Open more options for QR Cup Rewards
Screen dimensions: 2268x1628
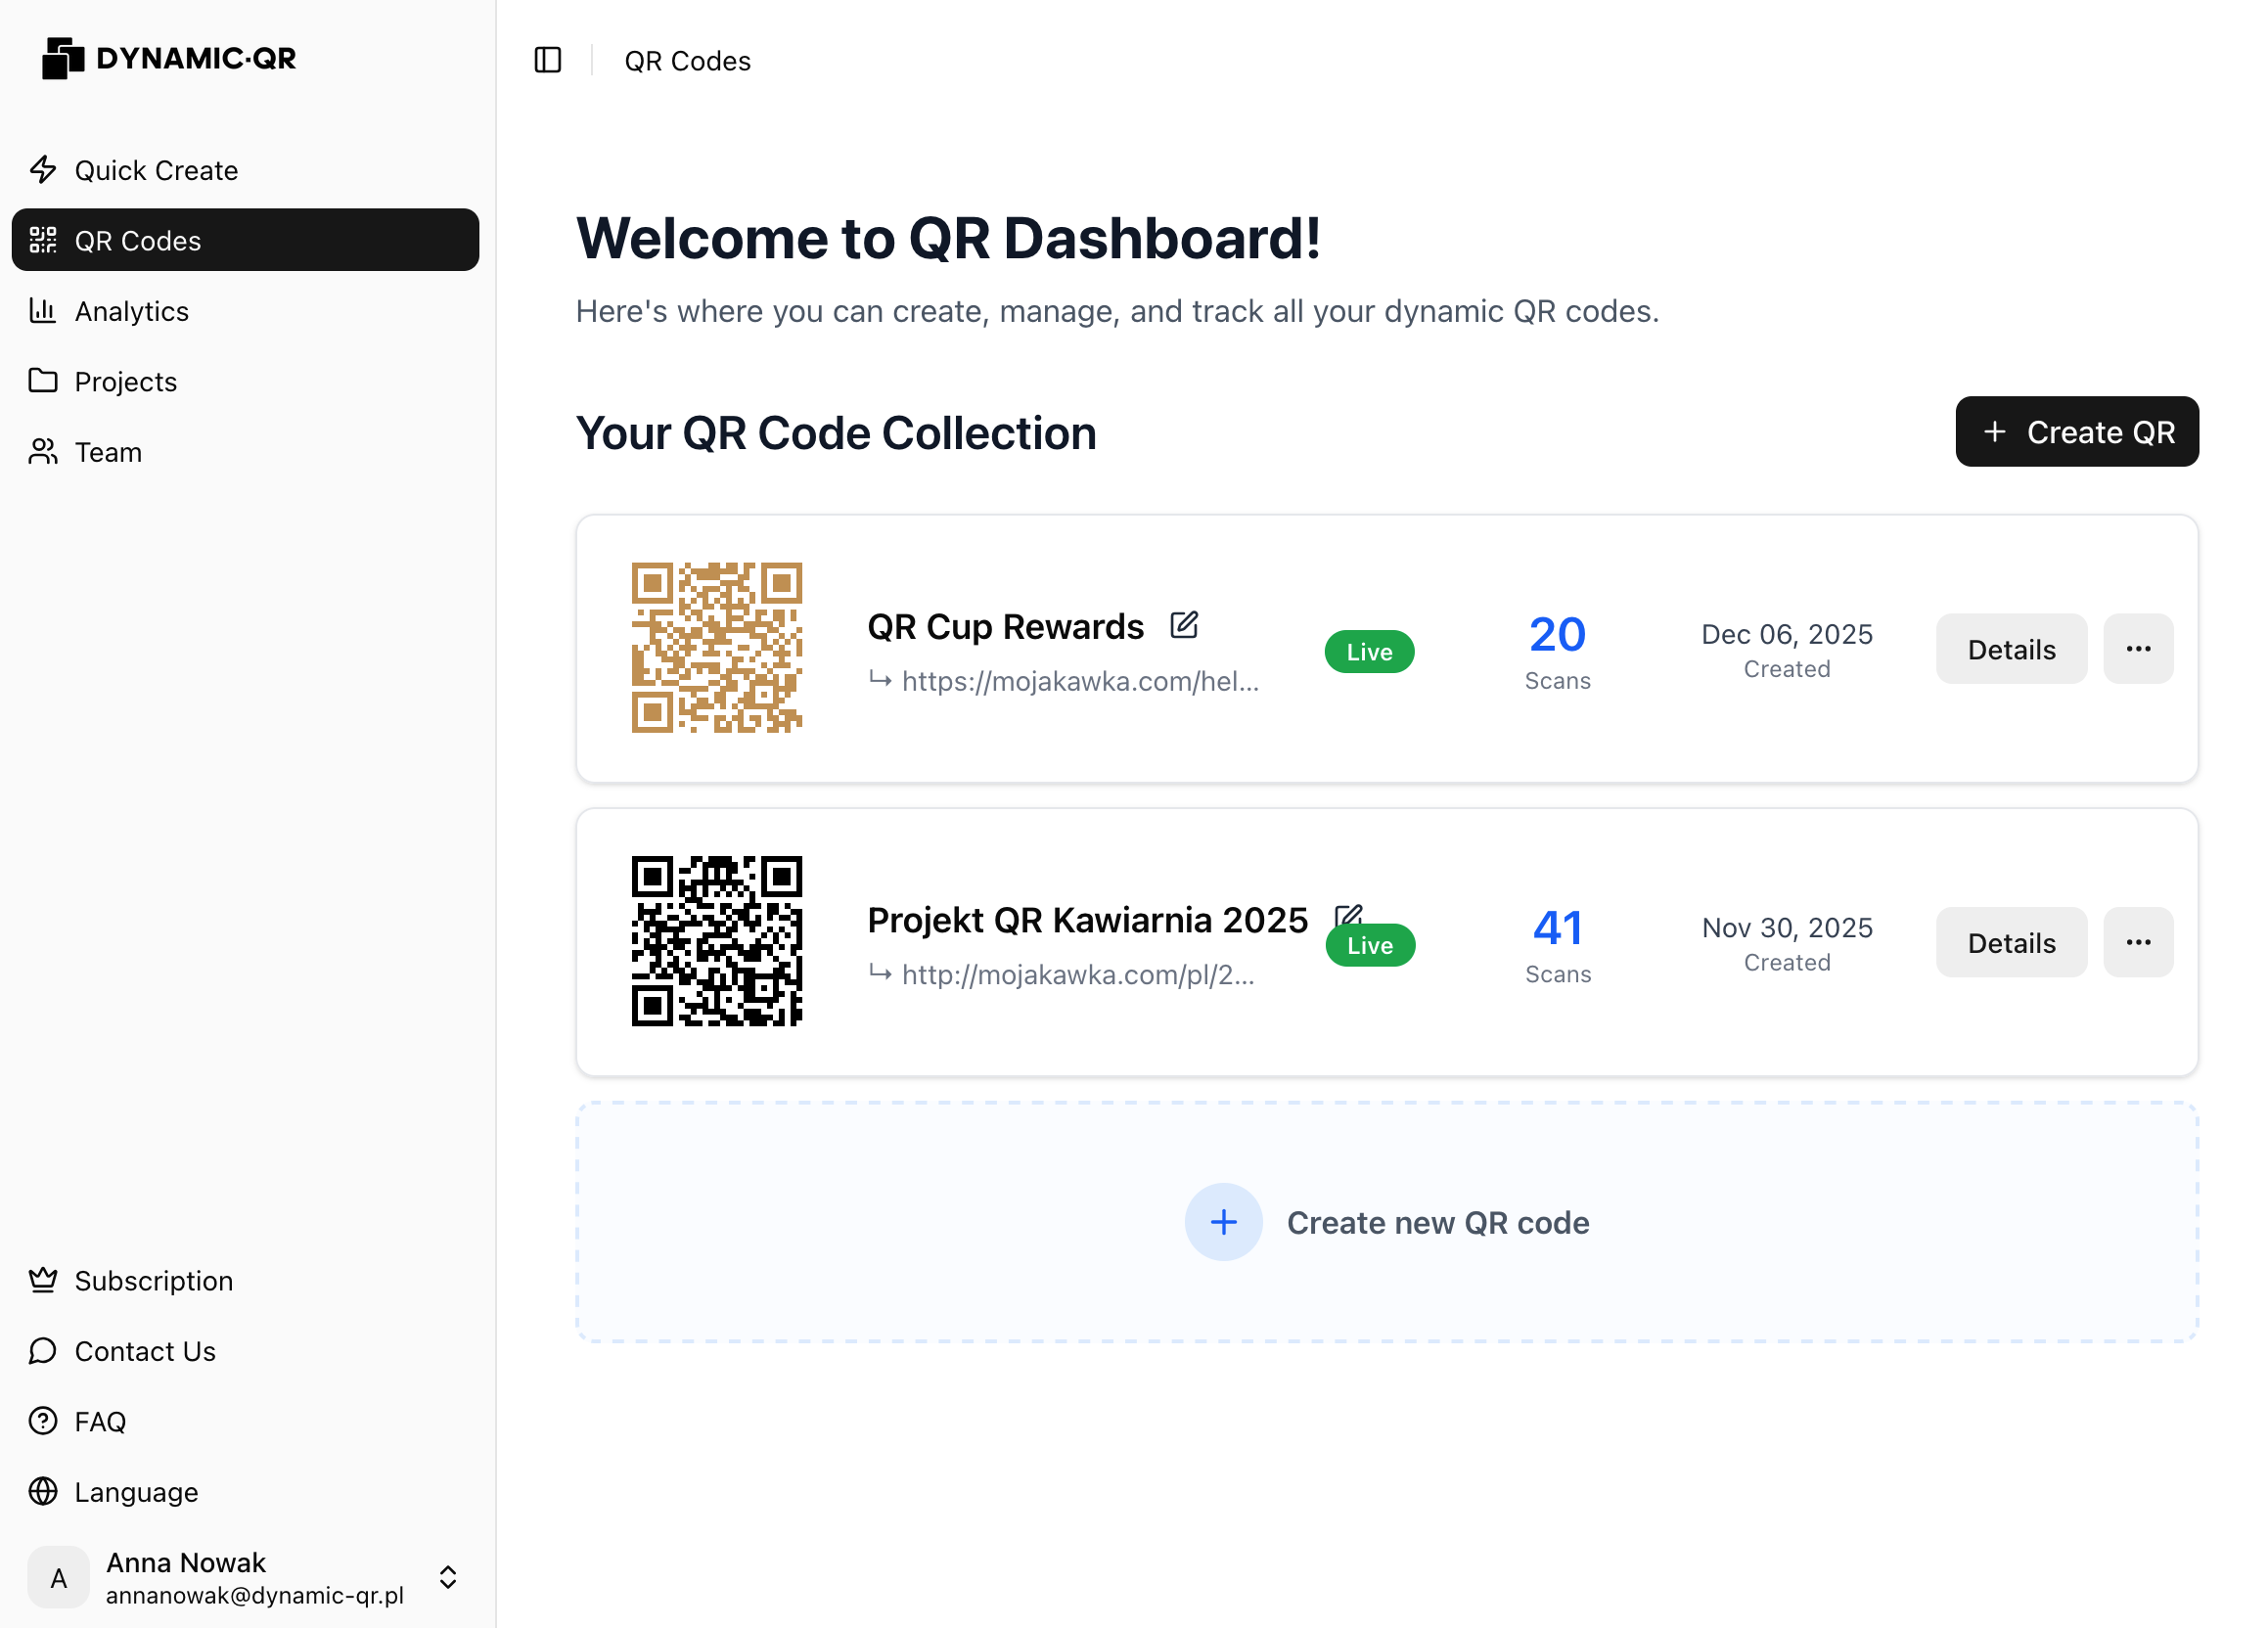pos(2138,649)
